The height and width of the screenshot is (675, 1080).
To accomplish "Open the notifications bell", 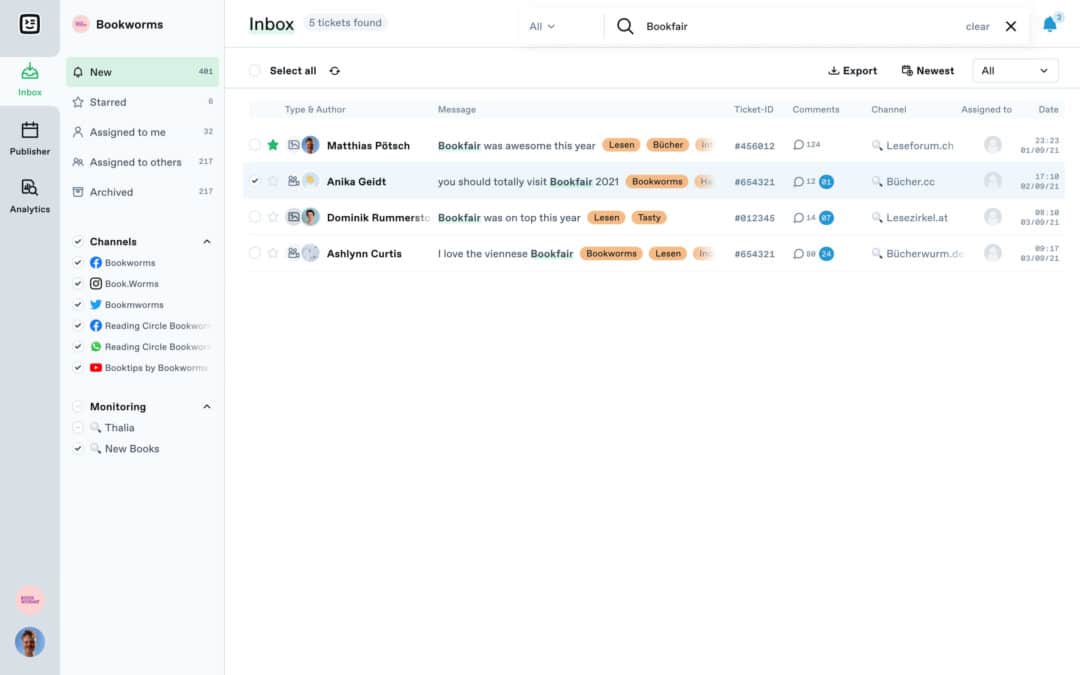I will click(x=1049, y=25).
